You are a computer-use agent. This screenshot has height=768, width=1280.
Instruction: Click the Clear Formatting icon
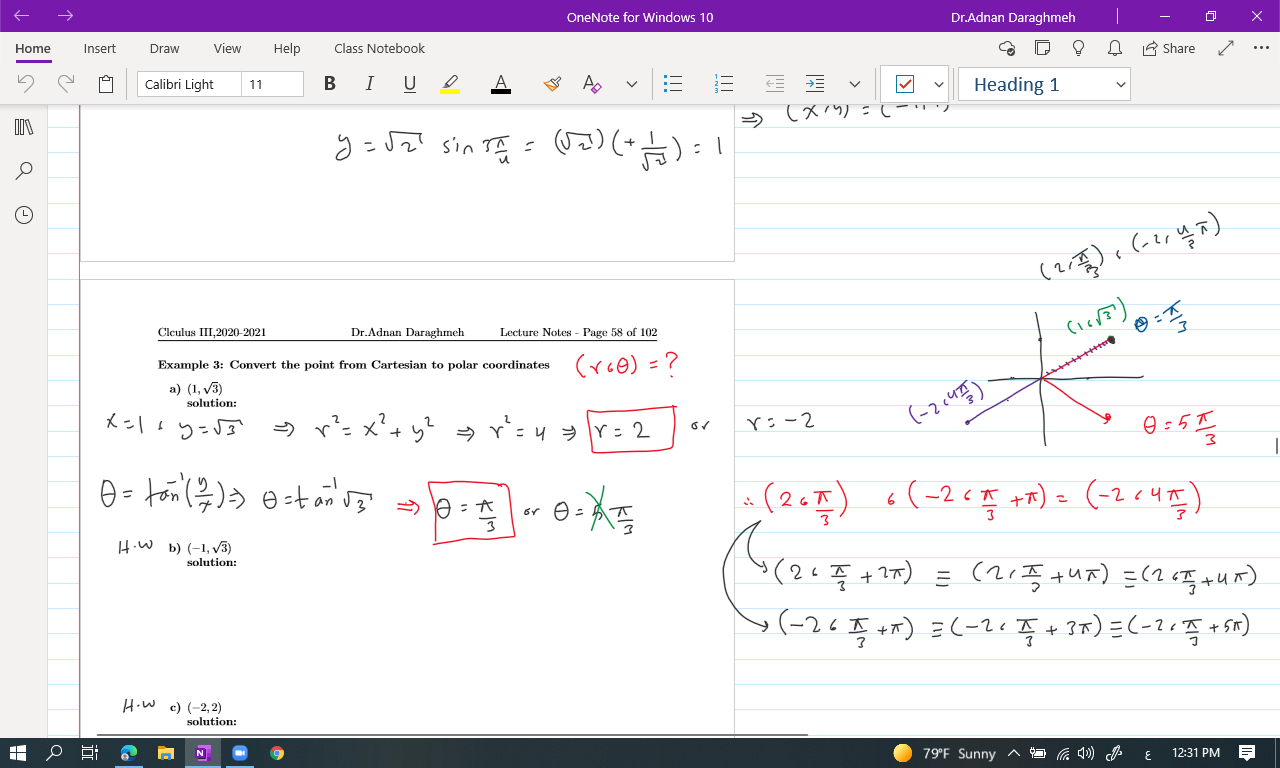pos(592,84)
